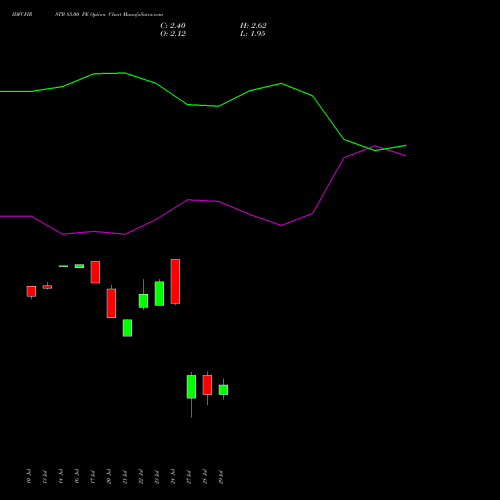Select the 23 Jul date axis label
500x500 pixels.
click(157, 476)
